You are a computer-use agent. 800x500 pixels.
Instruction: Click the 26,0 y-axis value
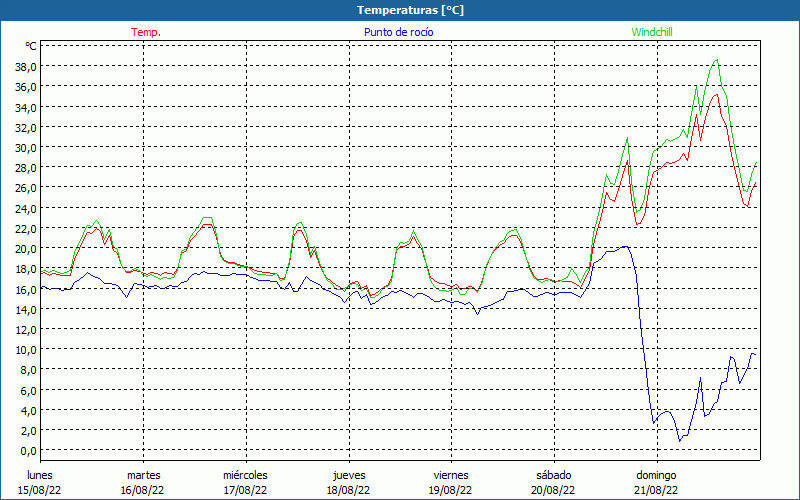(x=27, y=188)
